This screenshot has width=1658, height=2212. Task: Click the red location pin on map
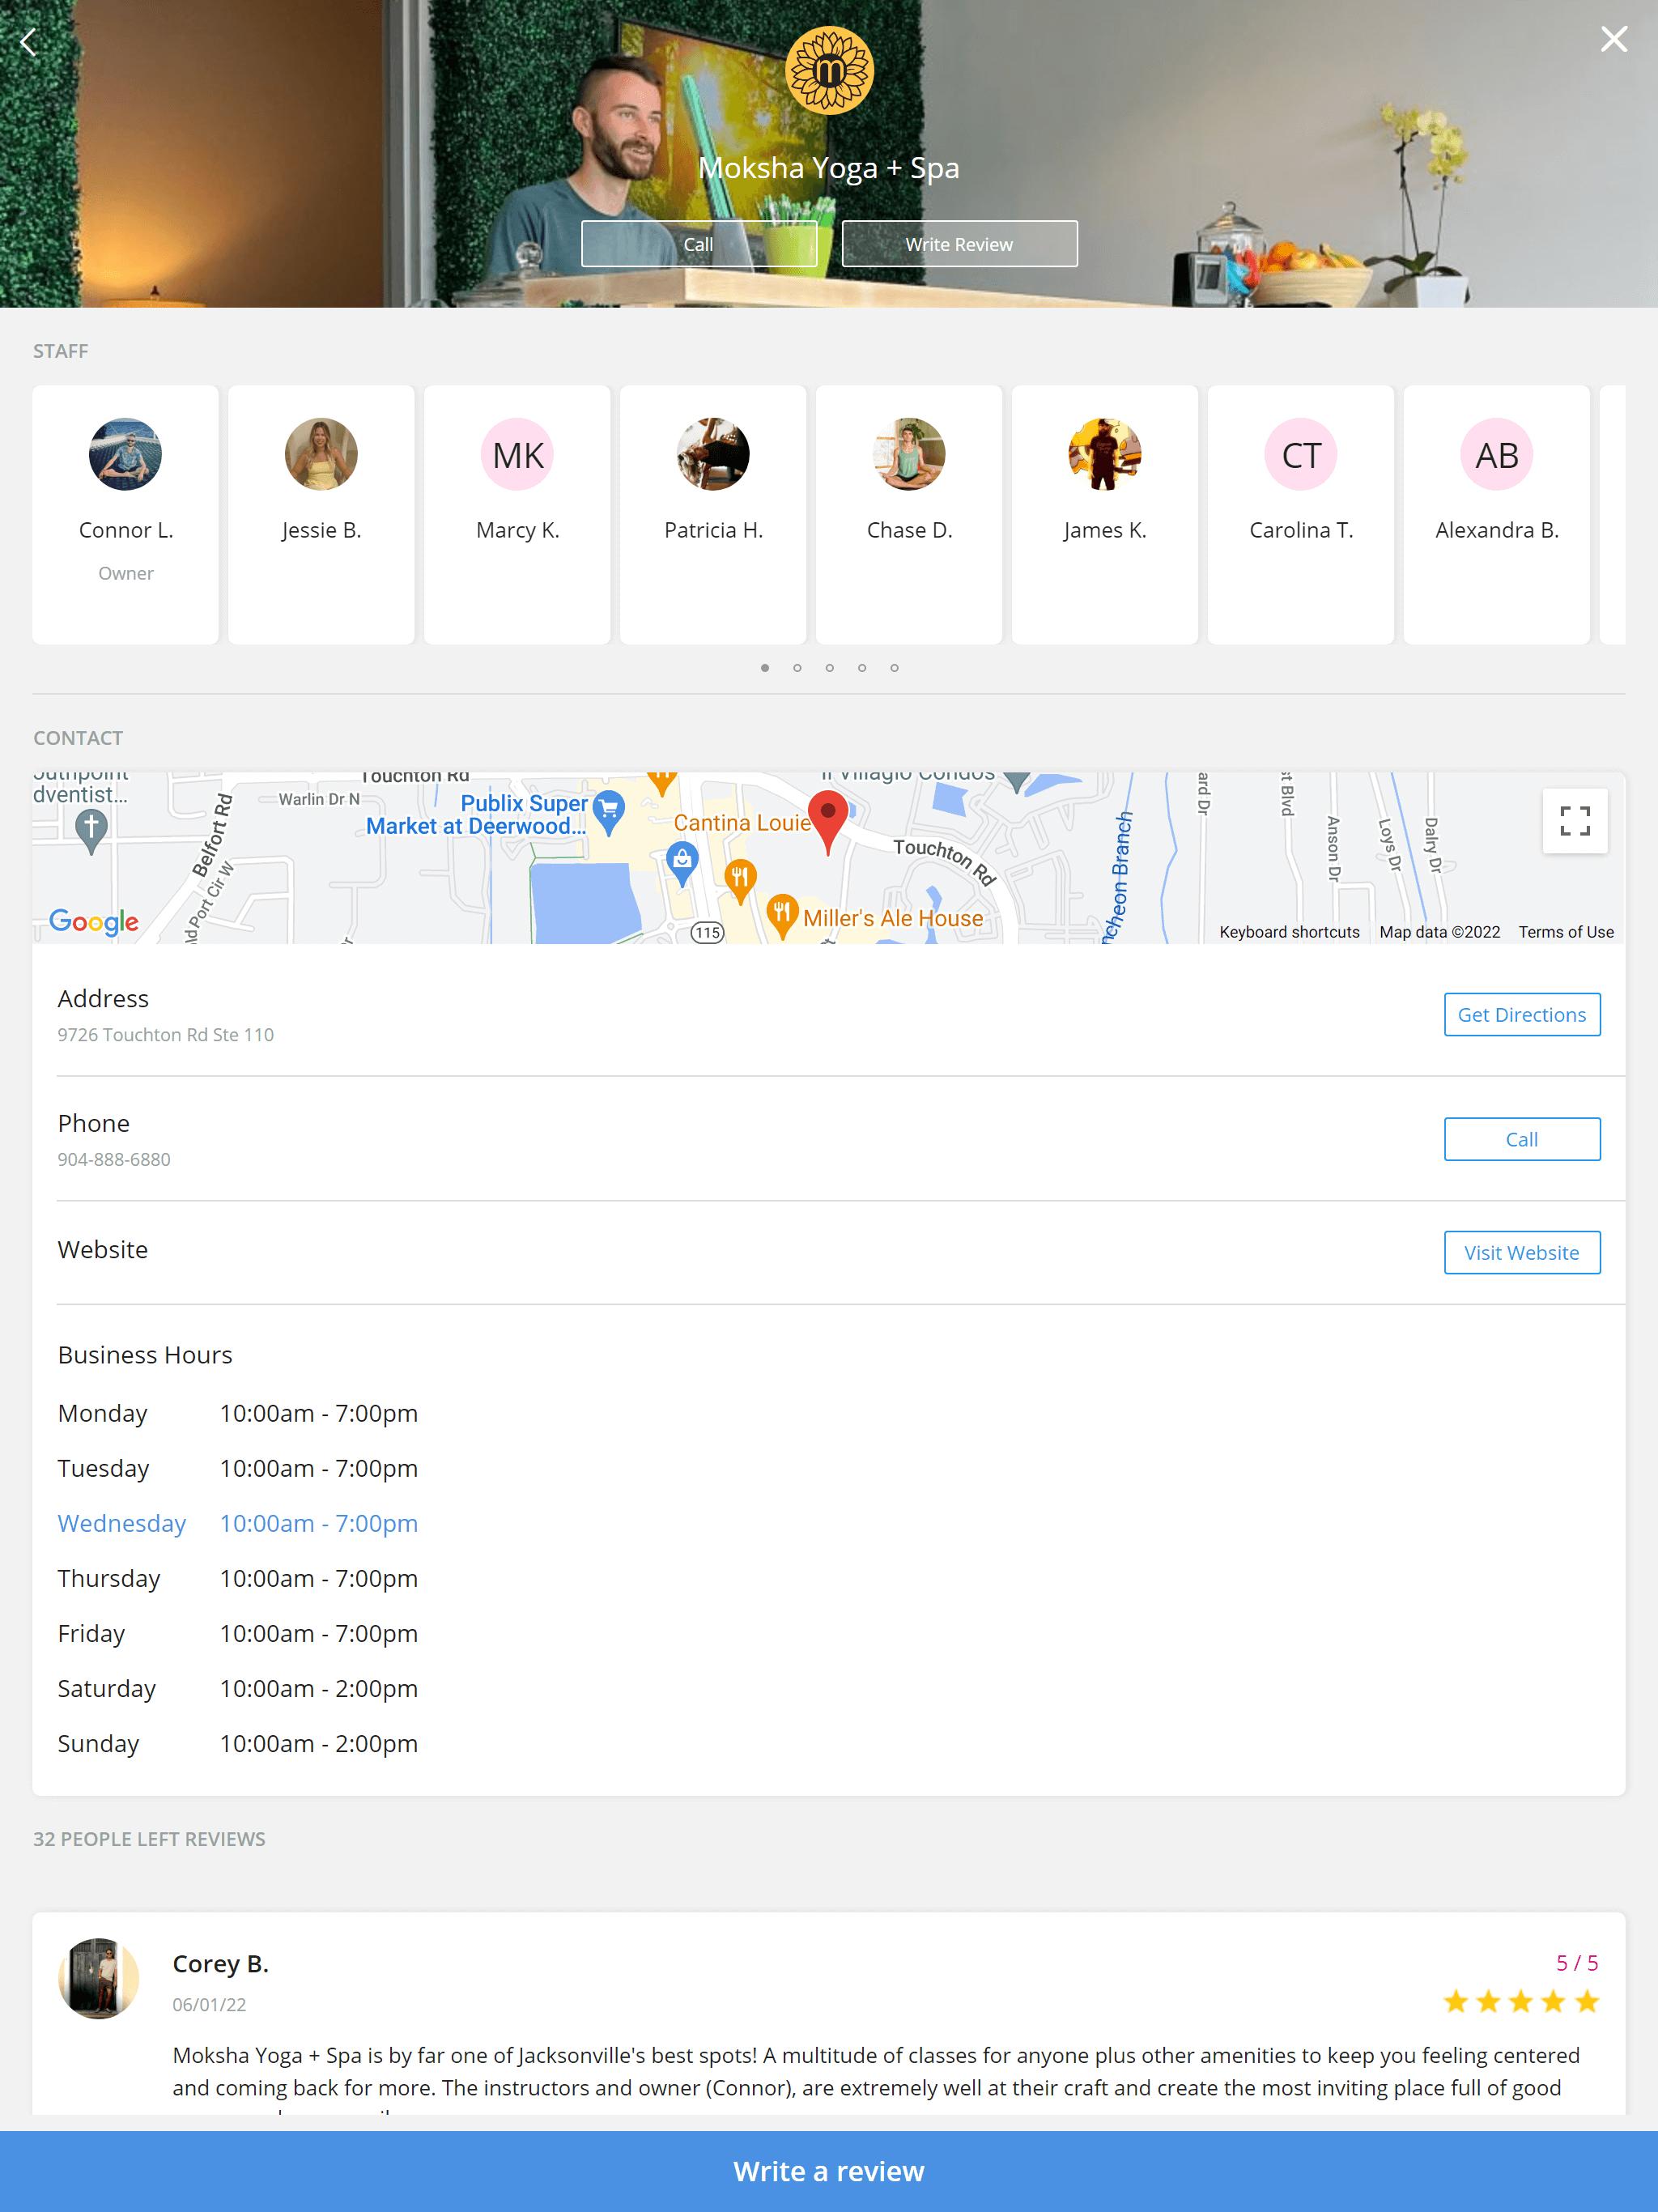click(828, 820)
